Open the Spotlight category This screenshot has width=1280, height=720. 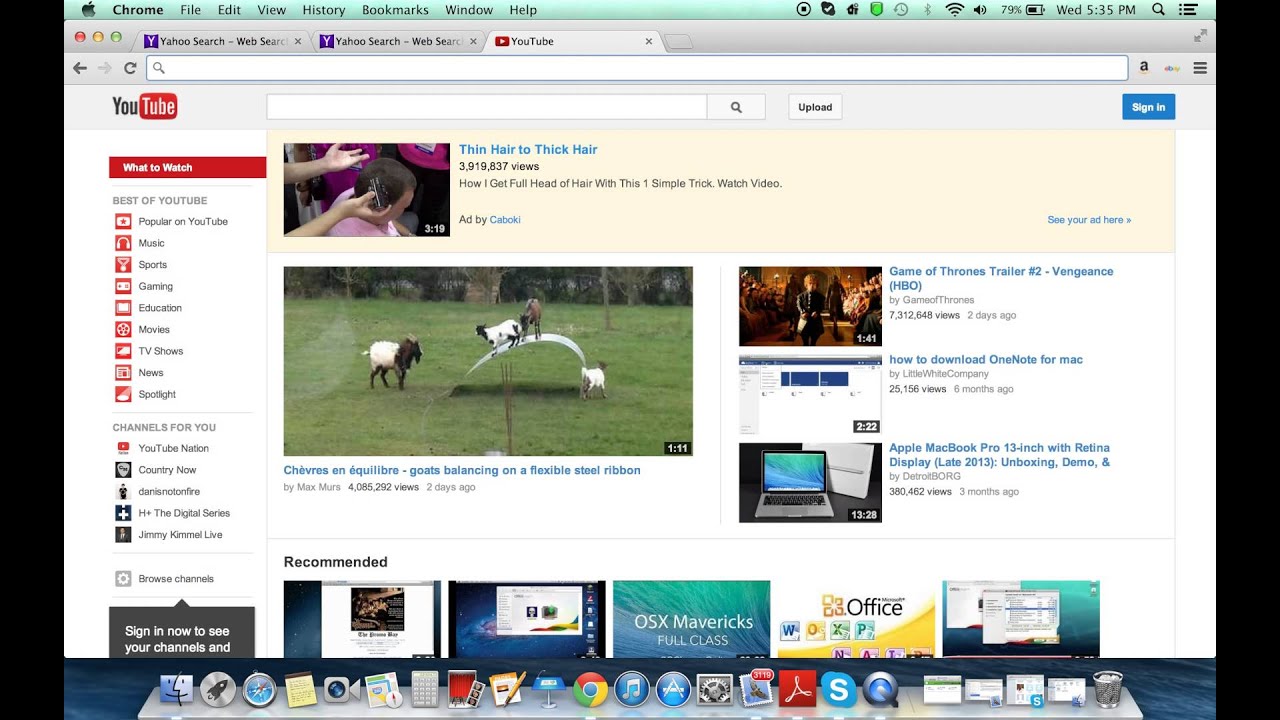(x=157, y=394)
